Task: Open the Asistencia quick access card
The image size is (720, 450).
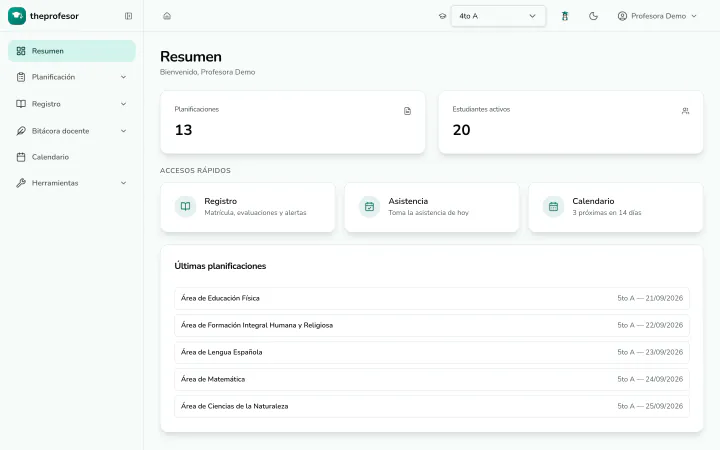Action: coord(432,207)
